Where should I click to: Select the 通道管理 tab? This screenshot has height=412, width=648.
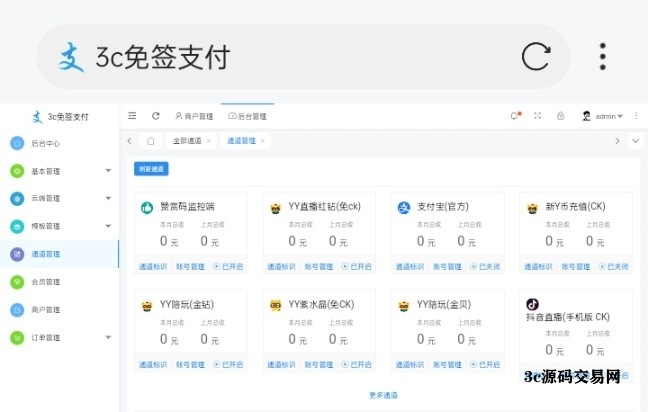(242, 141)
